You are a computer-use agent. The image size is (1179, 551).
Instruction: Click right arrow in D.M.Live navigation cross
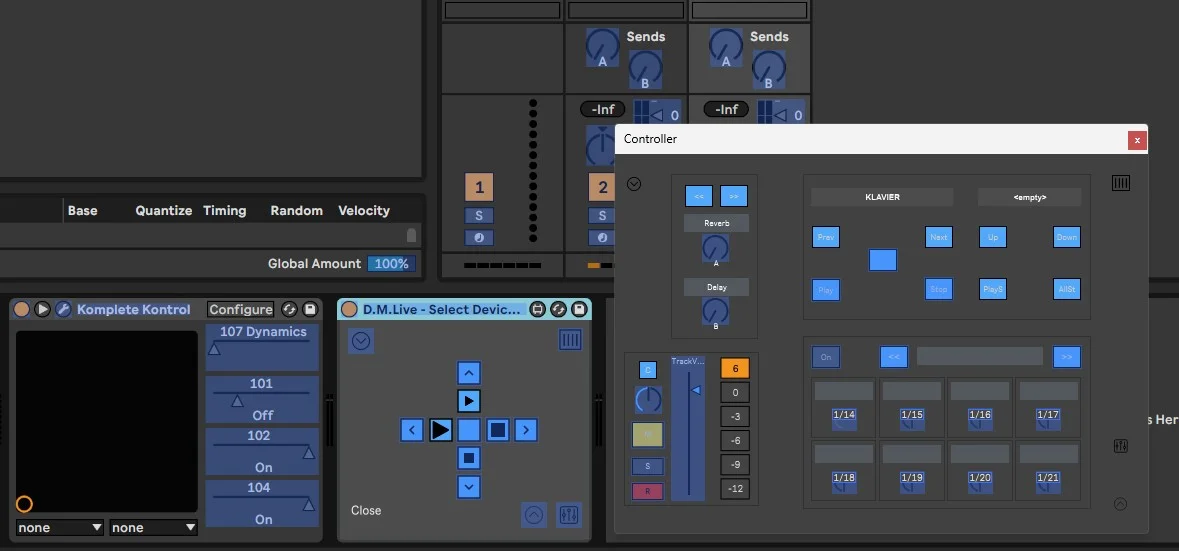[526, 430]
